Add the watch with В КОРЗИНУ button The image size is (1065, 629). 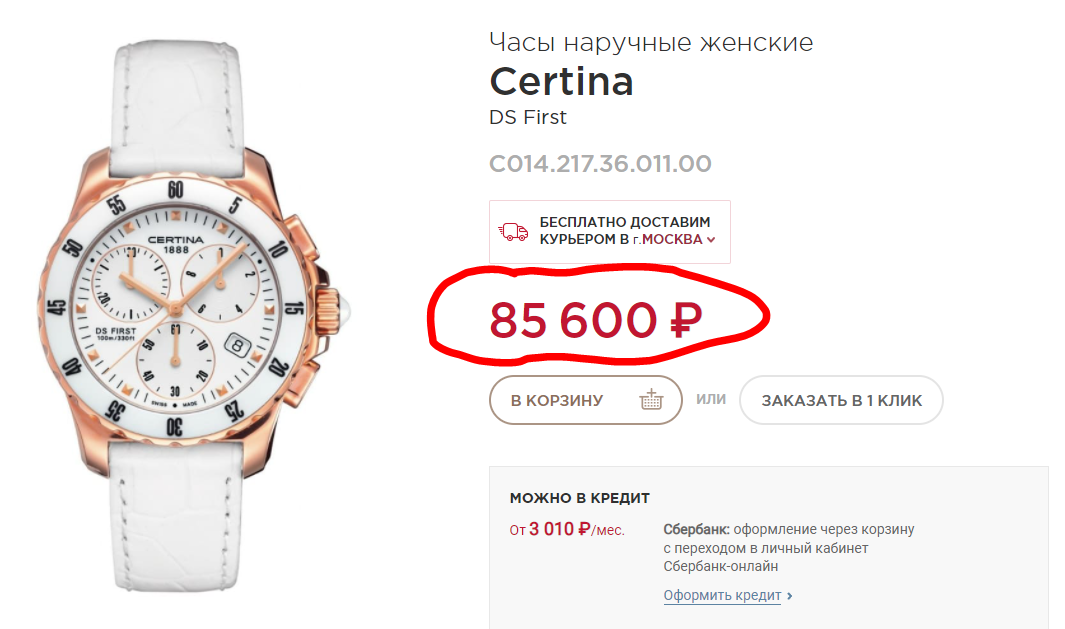click(585, 400)
